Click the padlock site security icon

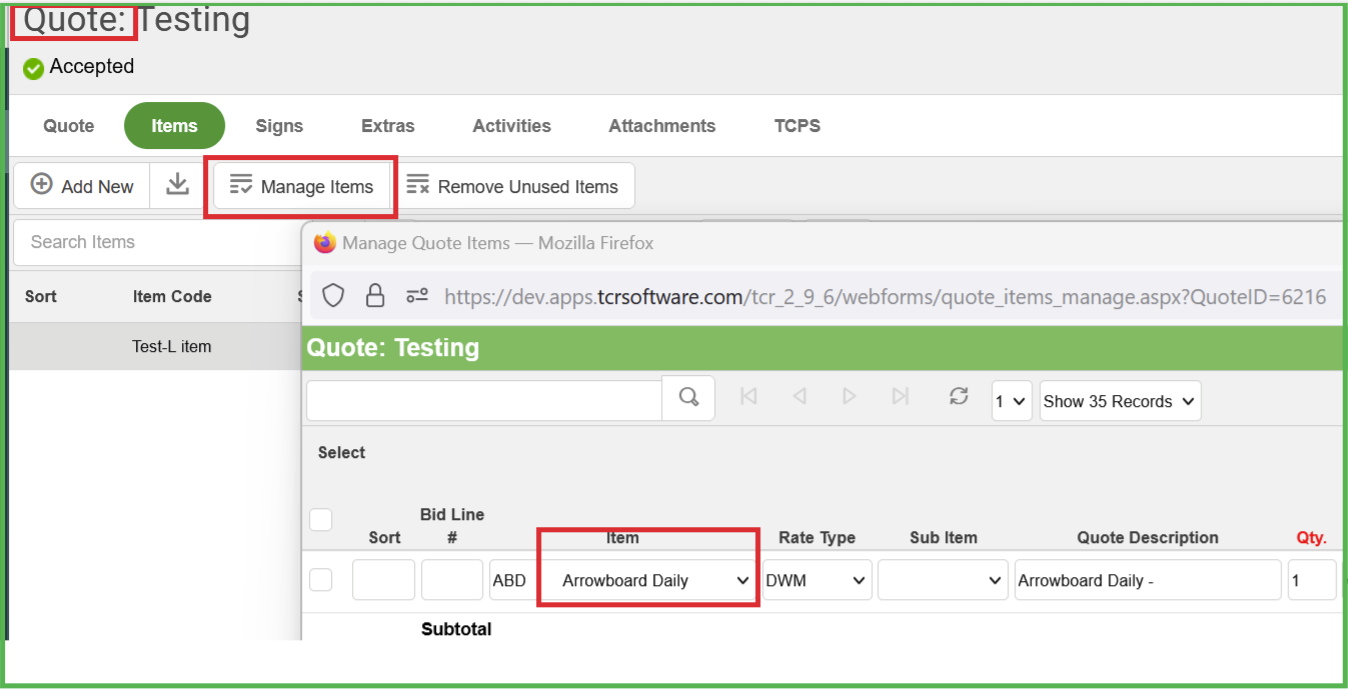coord(375,296)
